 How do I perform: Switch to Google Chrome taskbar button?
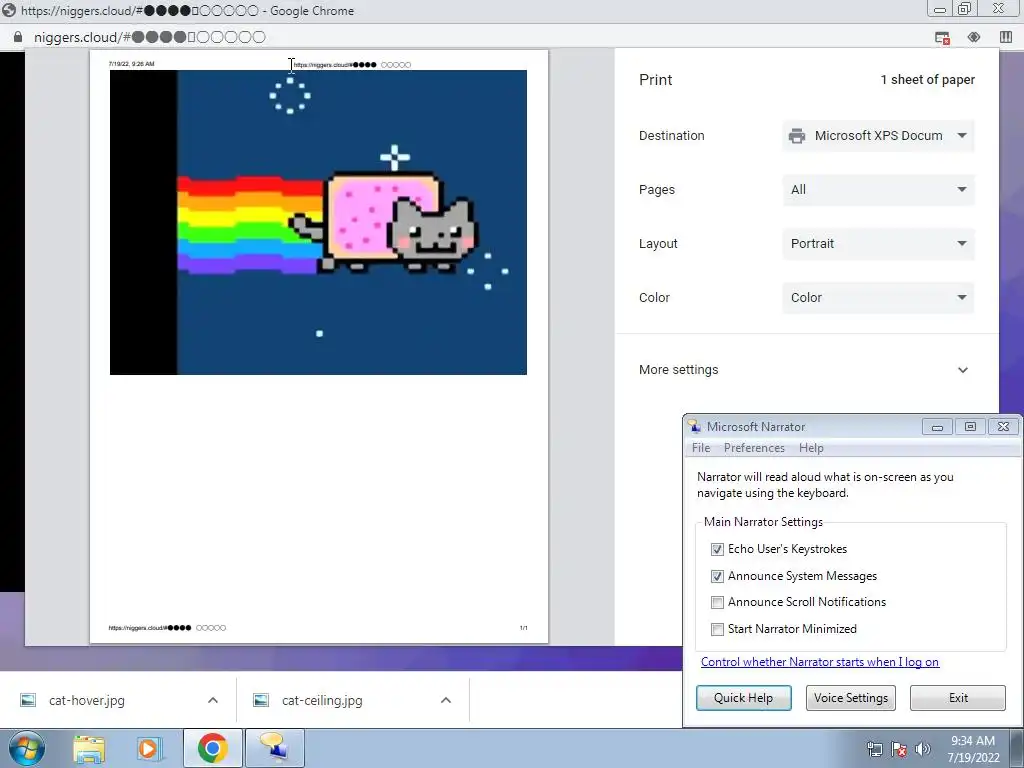pyautogui.click(x=213, y=748)
